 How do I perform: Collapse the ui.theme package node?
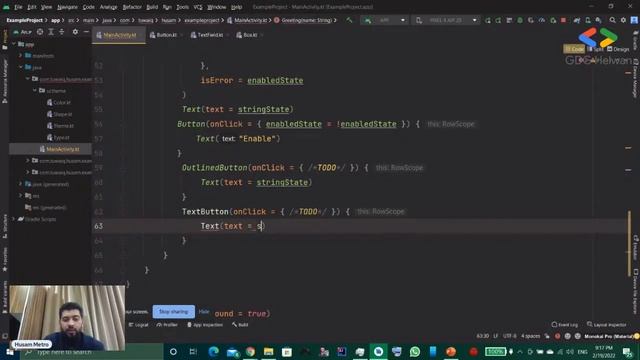[x=35, y=90]
